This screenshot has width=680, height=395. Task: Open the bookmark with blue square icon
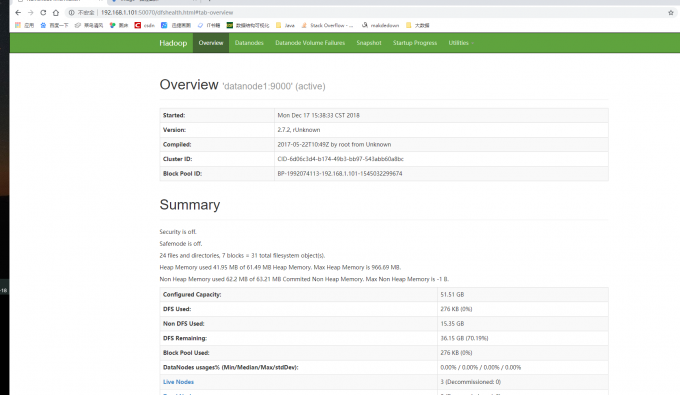point(176,25)
